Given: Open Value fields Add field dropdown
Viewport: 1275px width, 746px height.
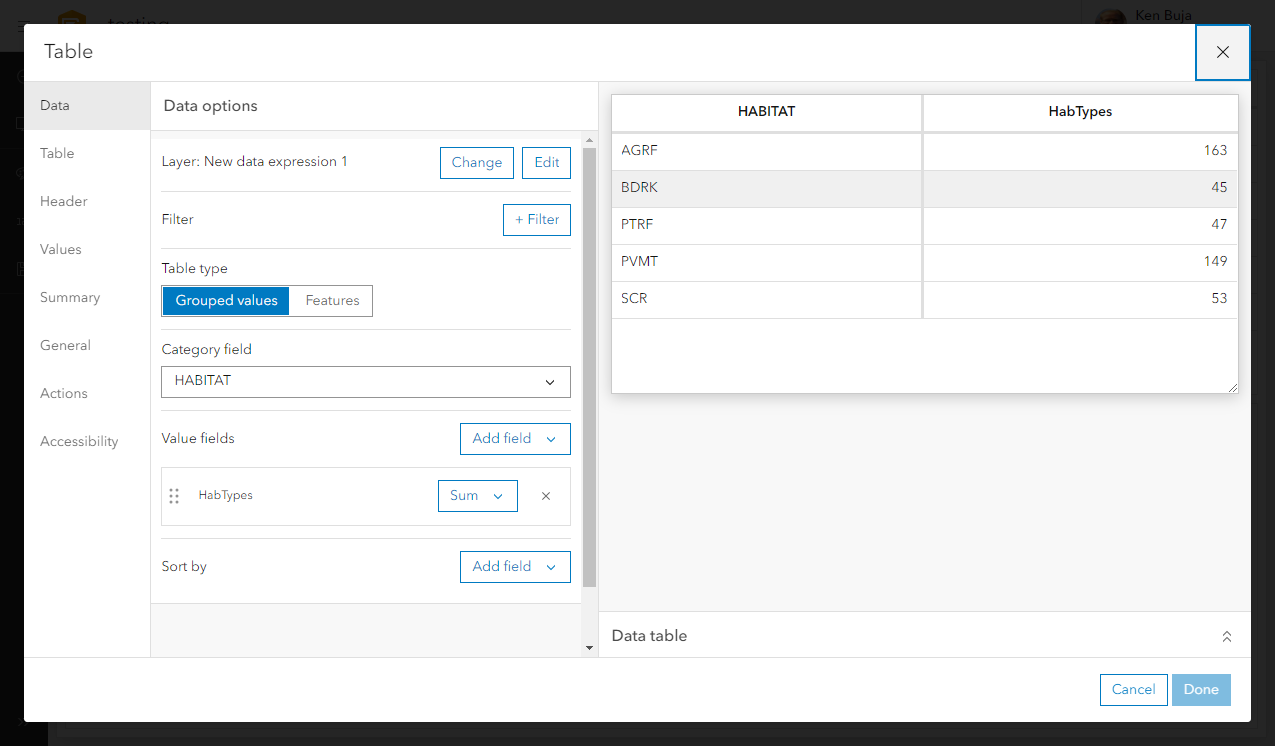Looking at the screenshot, I should (514, 439).
